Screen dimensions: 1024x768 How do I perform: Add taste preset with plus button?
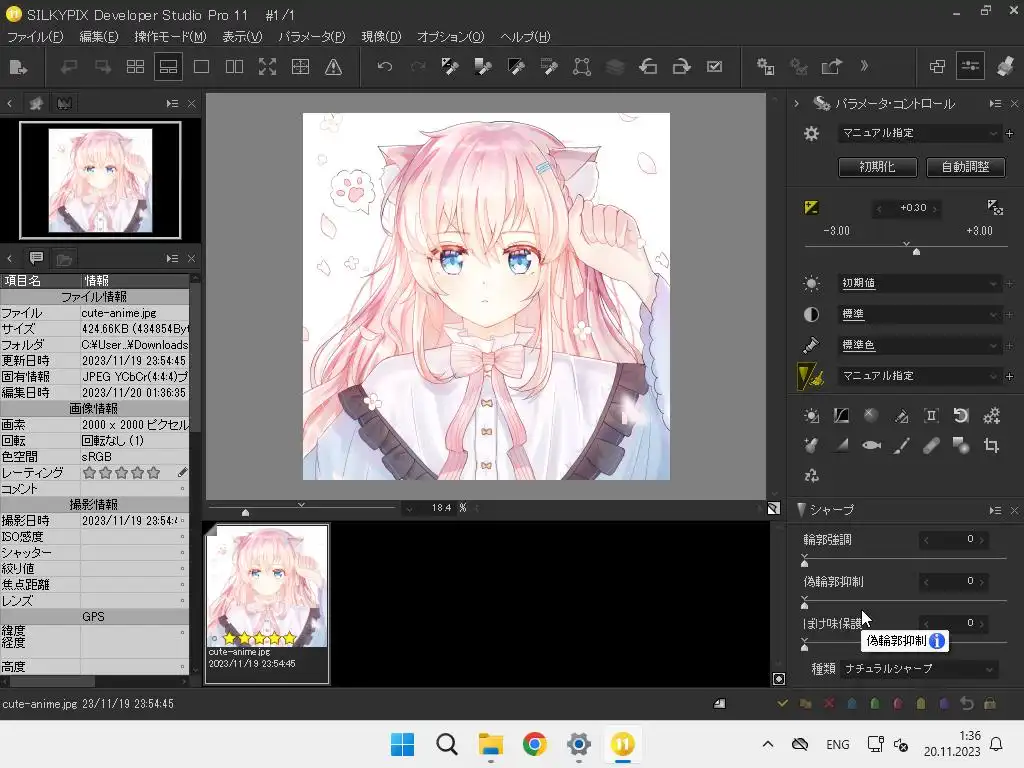(x=1010, y=133)
